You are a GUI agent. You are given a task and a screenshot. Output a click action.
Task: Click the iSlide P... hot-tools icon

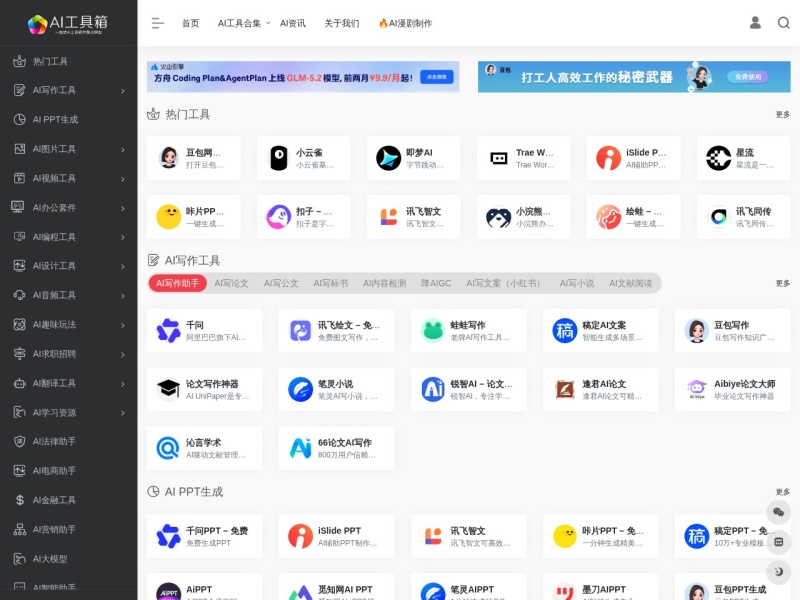coord(609,158)
